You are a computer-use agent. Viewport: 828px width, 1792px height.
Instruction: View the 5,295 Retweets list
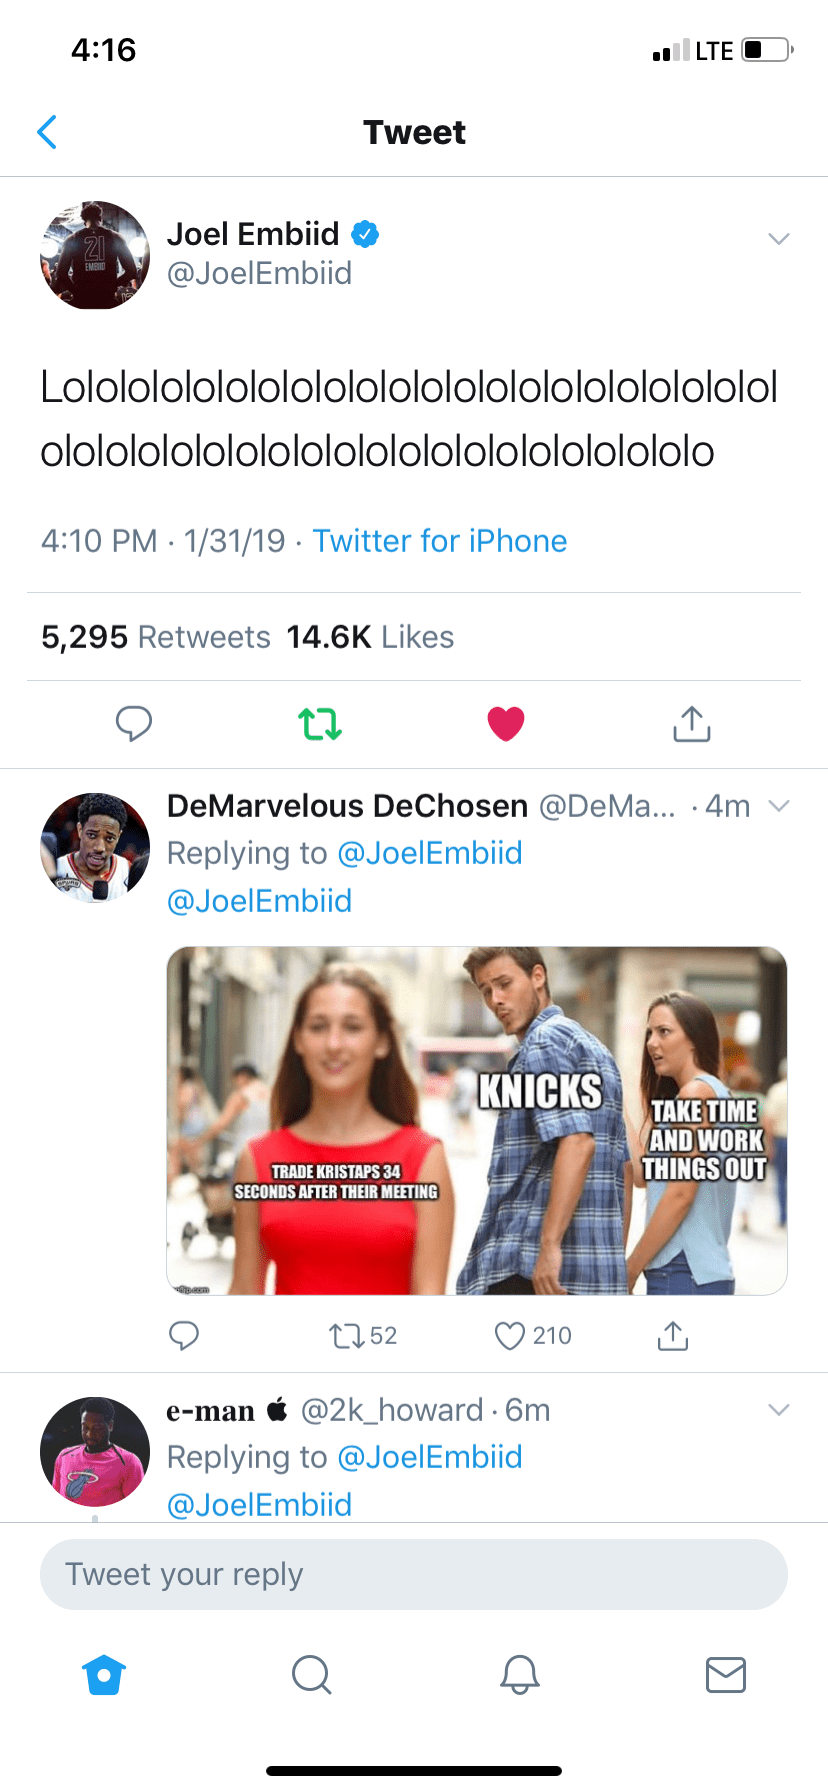click(x=156, y=637)
